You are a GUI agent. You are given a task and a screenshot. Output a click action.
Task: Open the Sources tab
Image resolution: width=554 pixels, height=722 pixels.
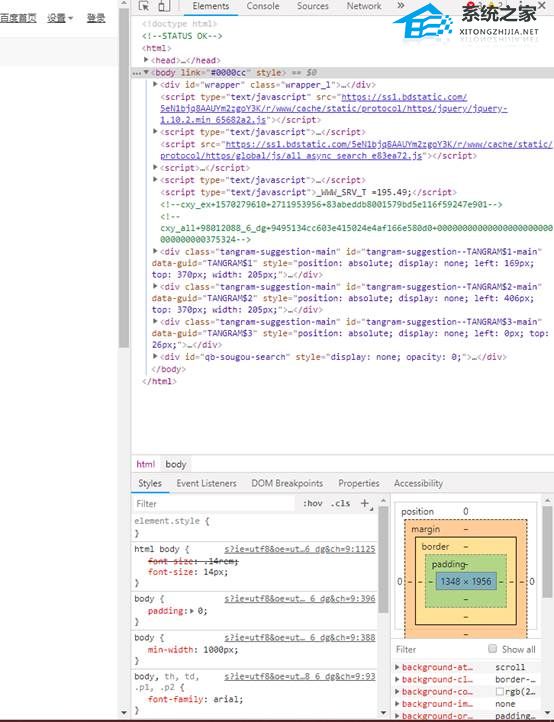313,6
